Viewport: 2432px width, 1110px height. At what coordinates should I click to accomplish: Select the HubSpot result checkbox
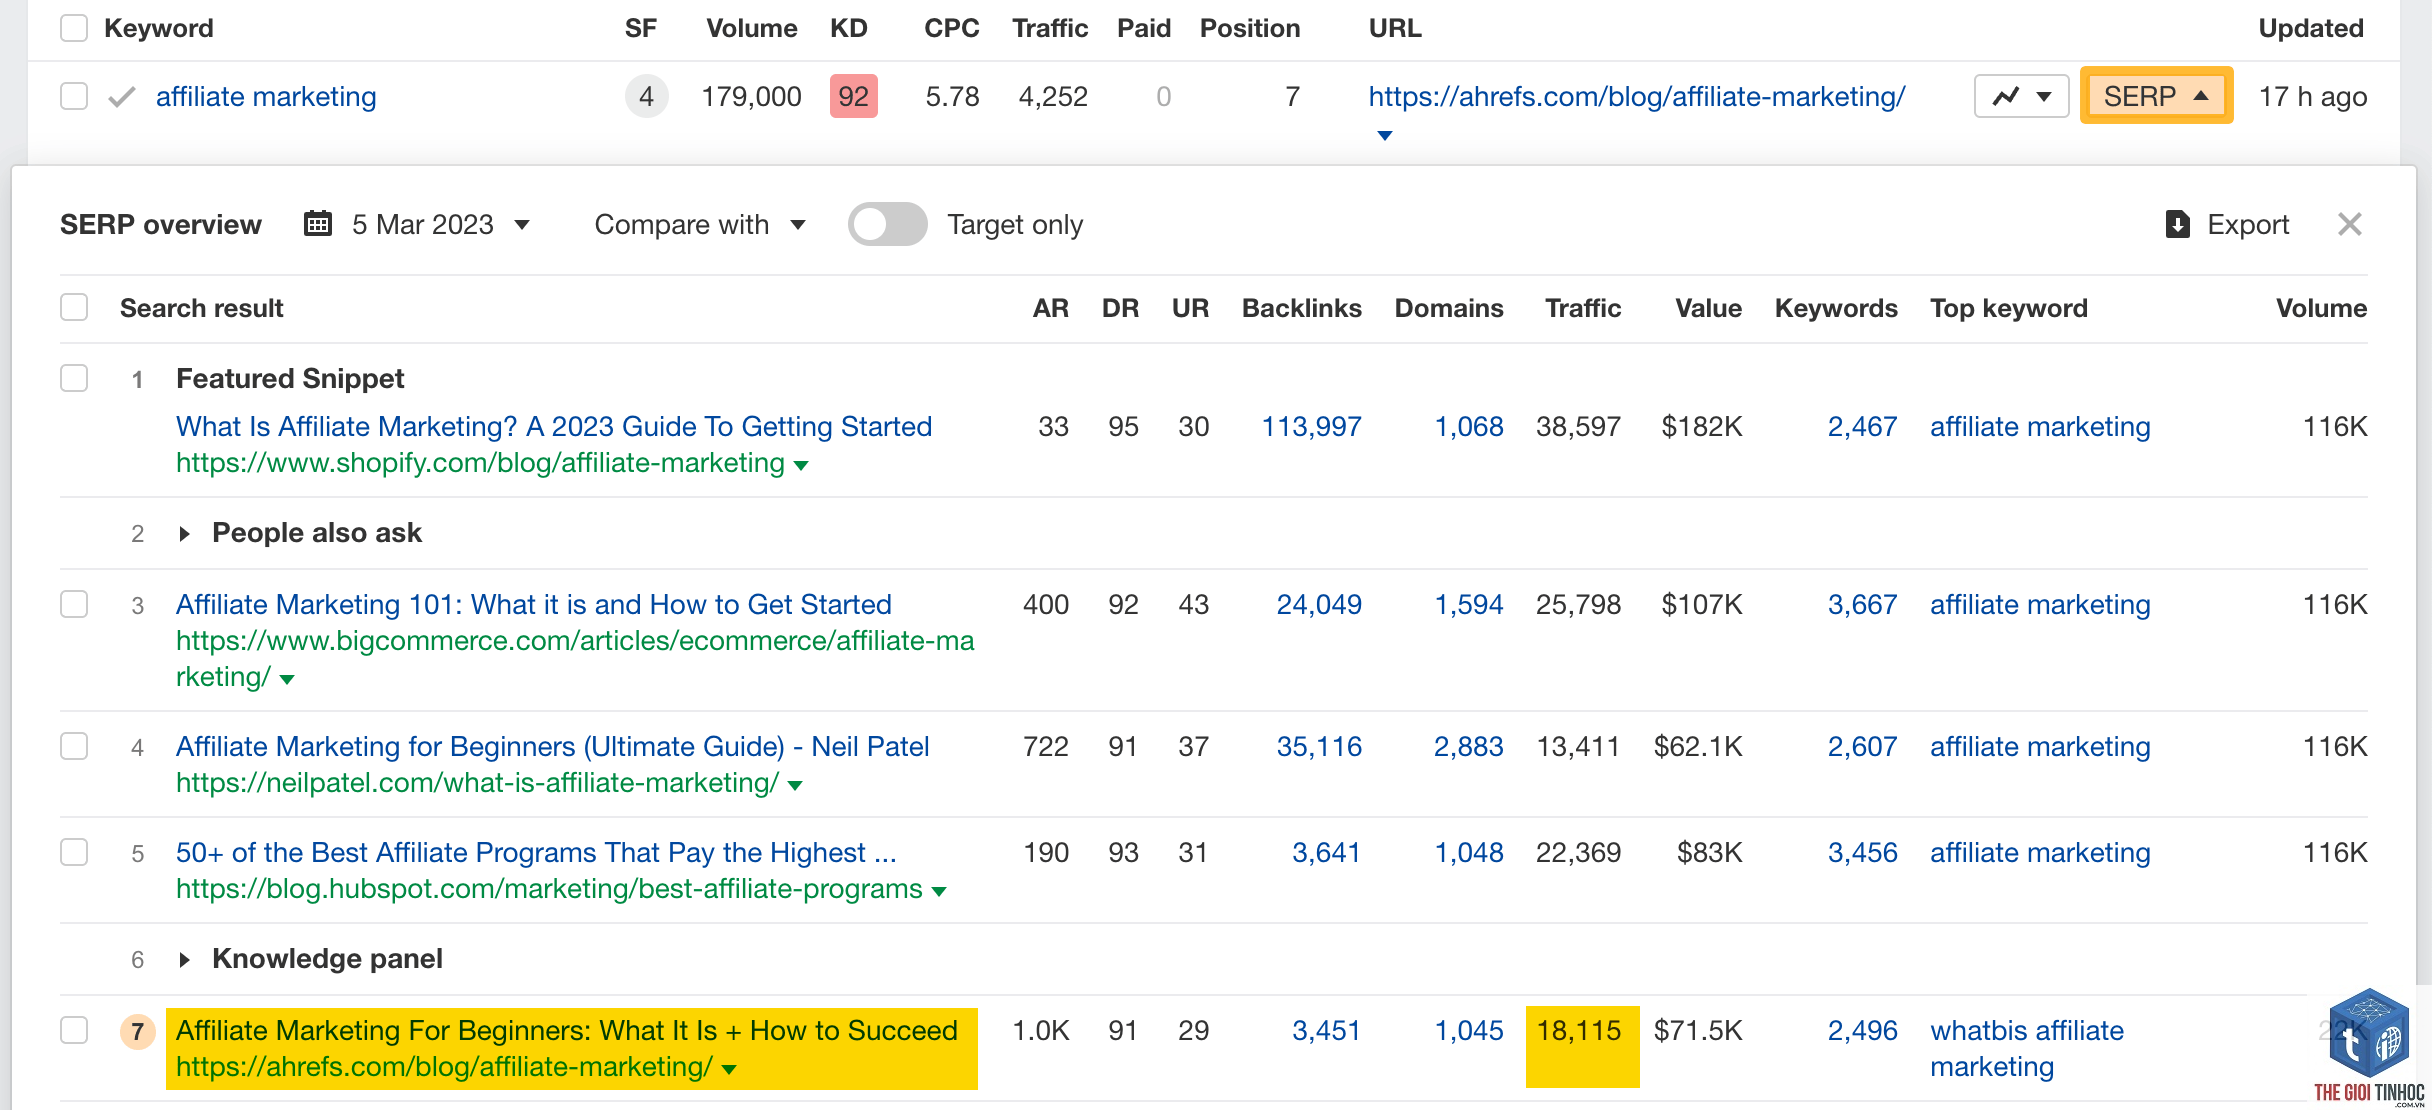coord(74,852)
